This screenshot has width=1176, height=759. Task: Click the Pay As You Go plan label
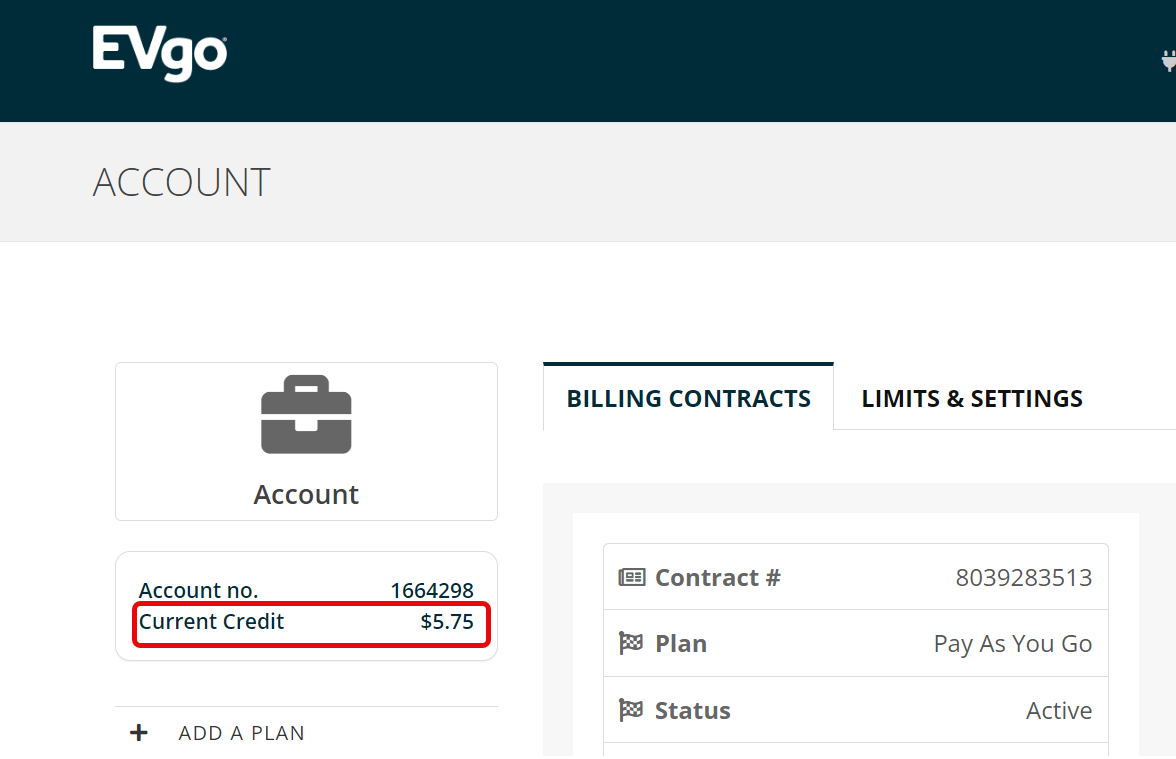coord(1012,643)
